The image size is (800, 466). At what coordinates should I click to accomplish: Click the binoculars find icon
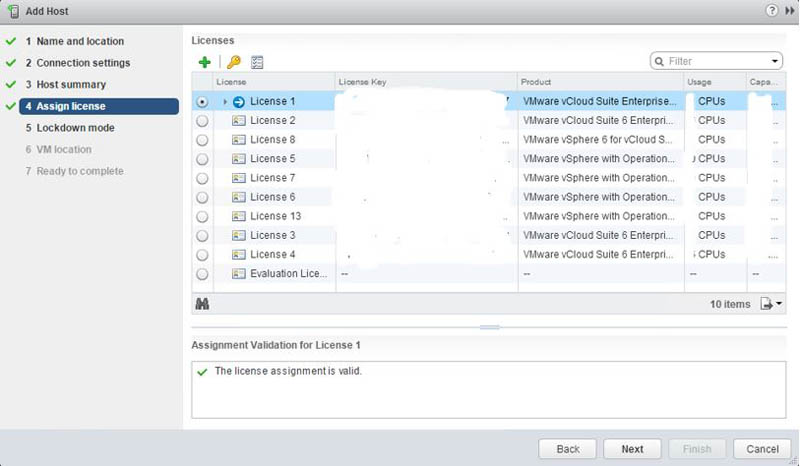(202, 304)
